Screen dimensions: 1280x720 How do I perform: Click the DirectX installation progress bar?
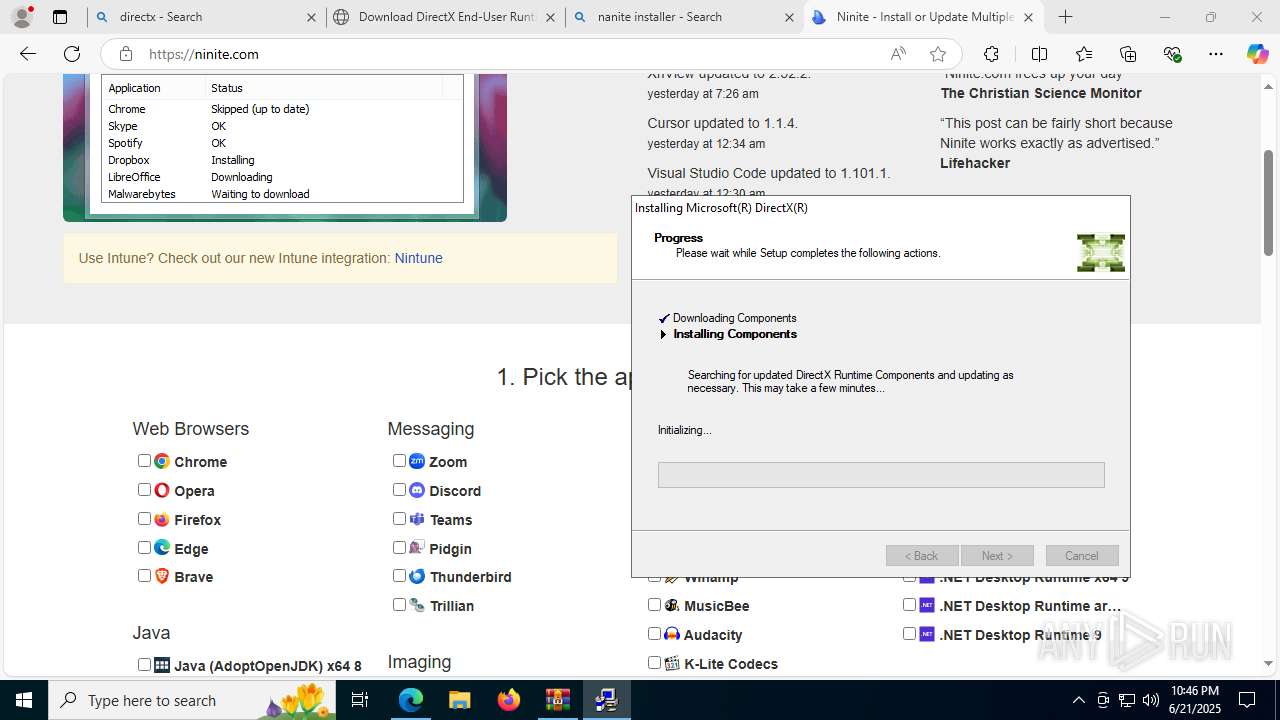(x=881, y=475)
